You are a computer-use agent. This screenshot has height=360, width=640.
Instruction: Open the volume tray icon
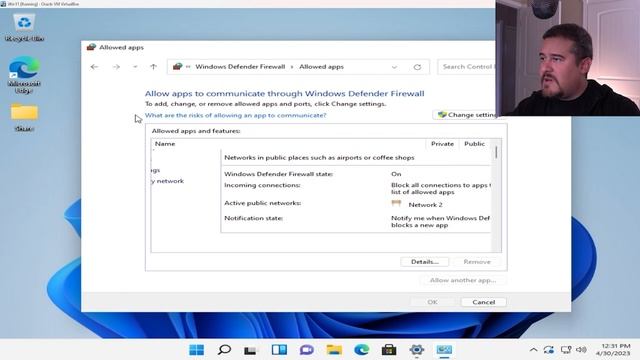(x=581, y=350)
